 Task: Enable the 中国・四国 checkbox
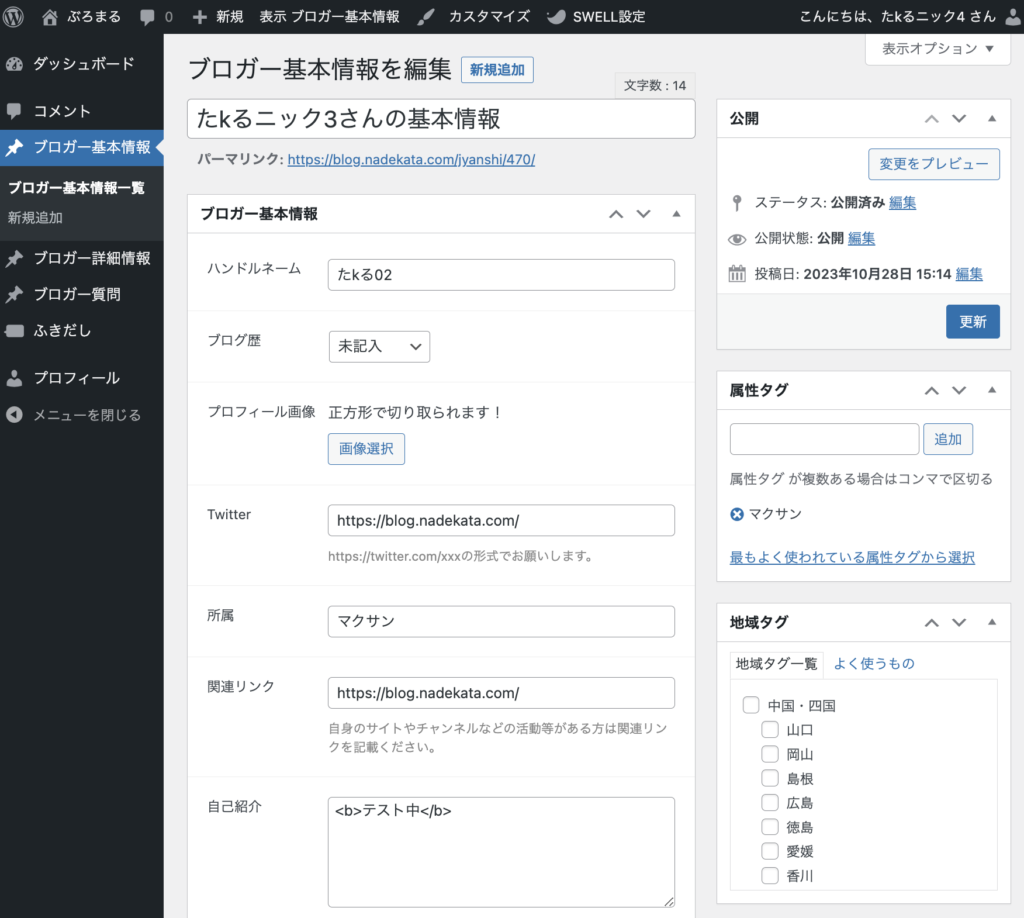tap(751, 706)
